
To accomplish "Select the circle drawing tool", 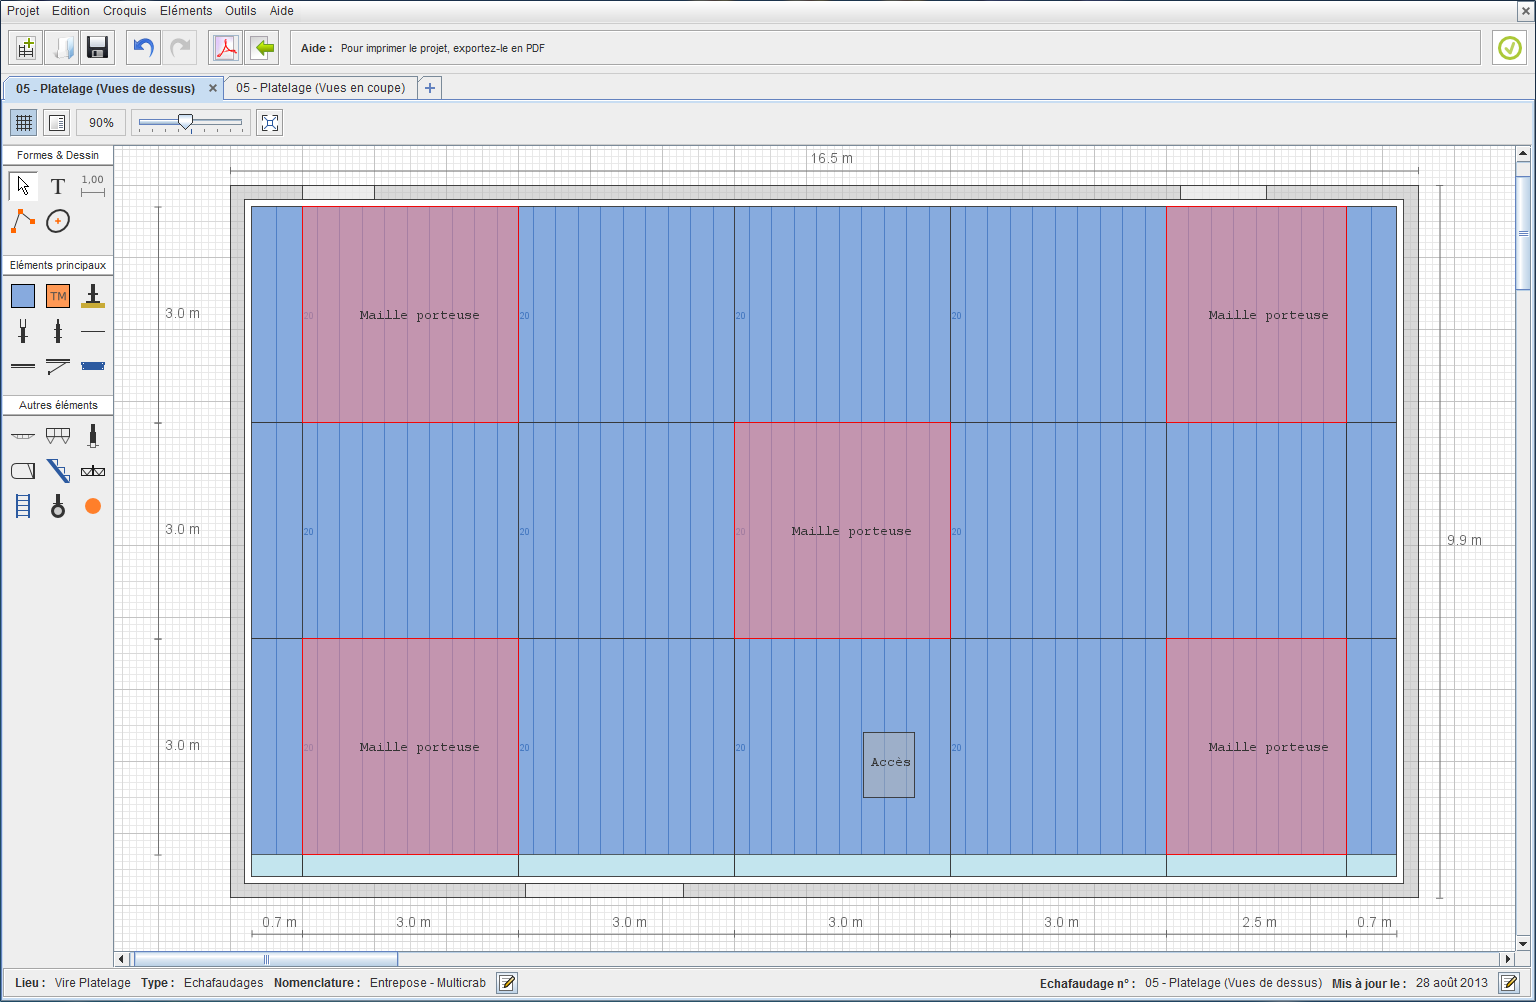I will coord(58,221).
